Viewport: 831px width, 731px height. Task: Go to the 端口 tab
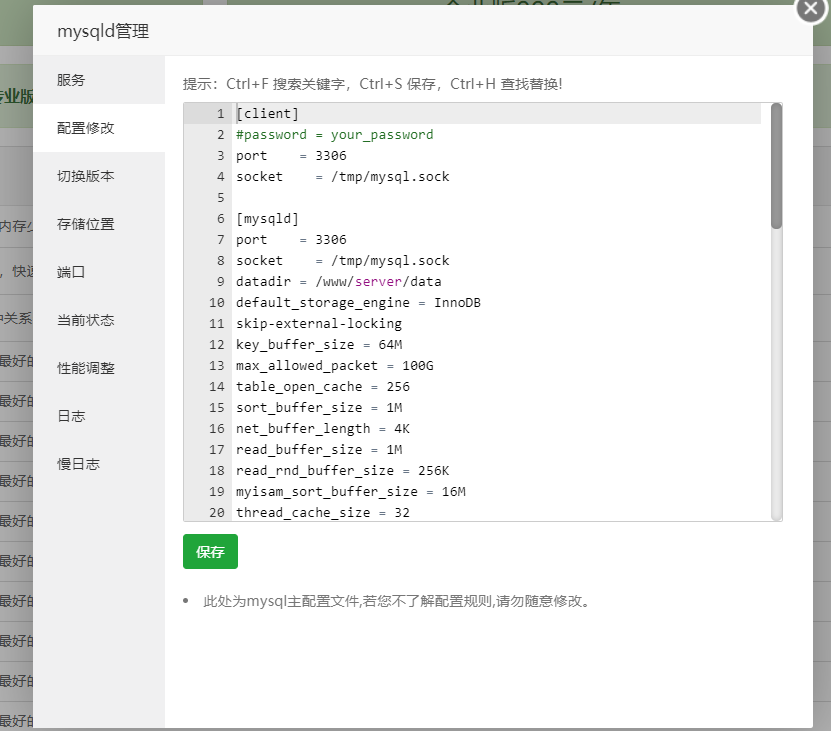tap(99, 272)
